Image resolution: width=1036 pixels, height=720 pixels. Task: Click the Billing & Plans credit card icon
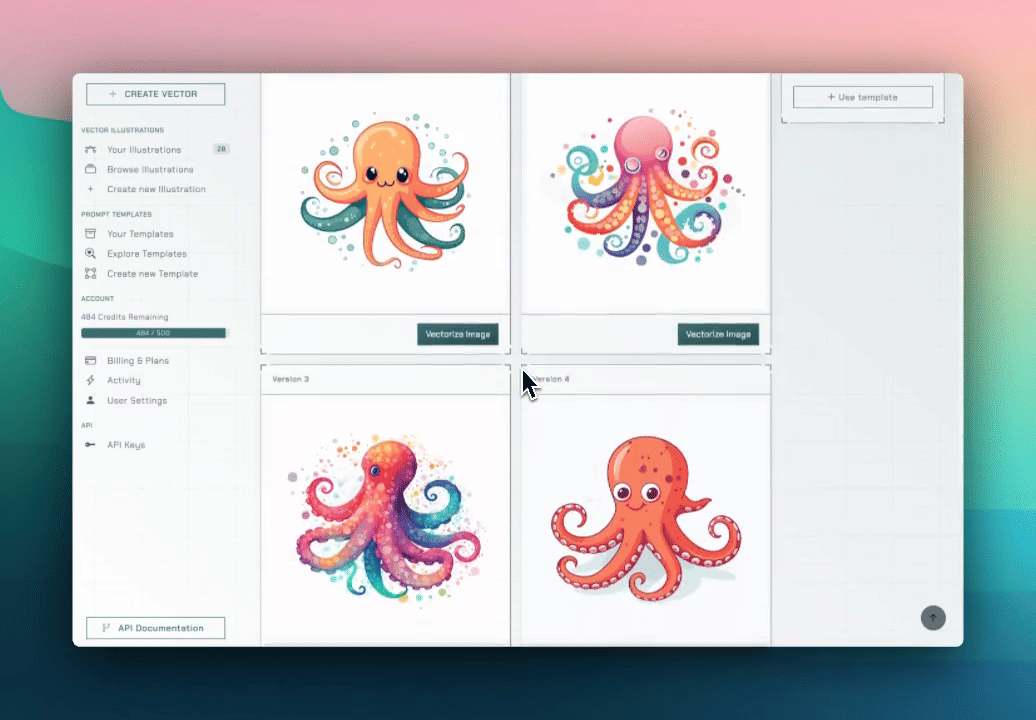(x=90, y=360)
